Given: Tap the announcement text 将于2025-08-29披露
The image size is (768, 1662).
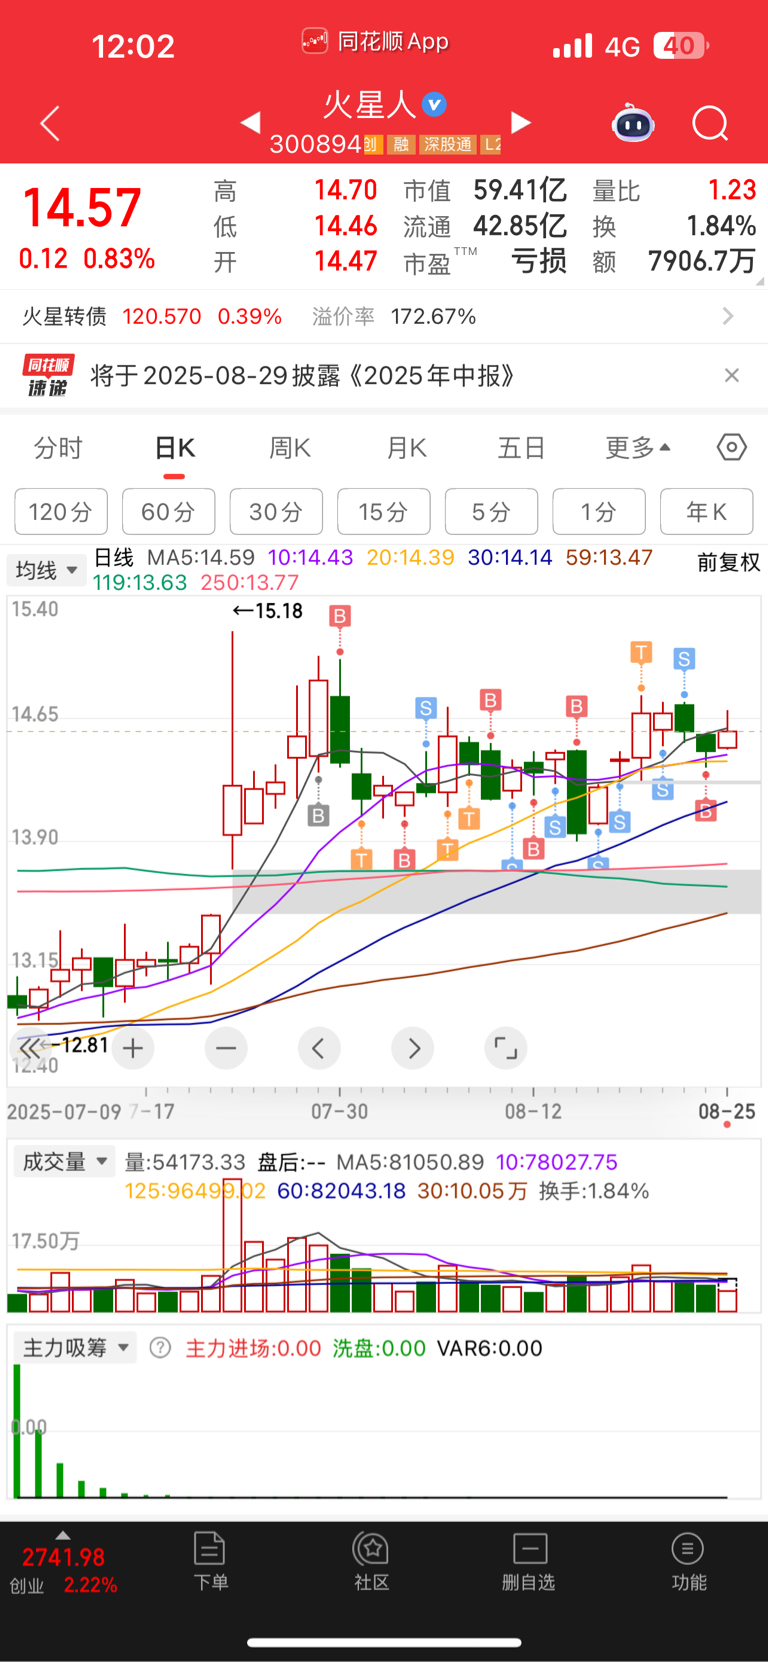Looking at the screenshot, I should [305, 376].
